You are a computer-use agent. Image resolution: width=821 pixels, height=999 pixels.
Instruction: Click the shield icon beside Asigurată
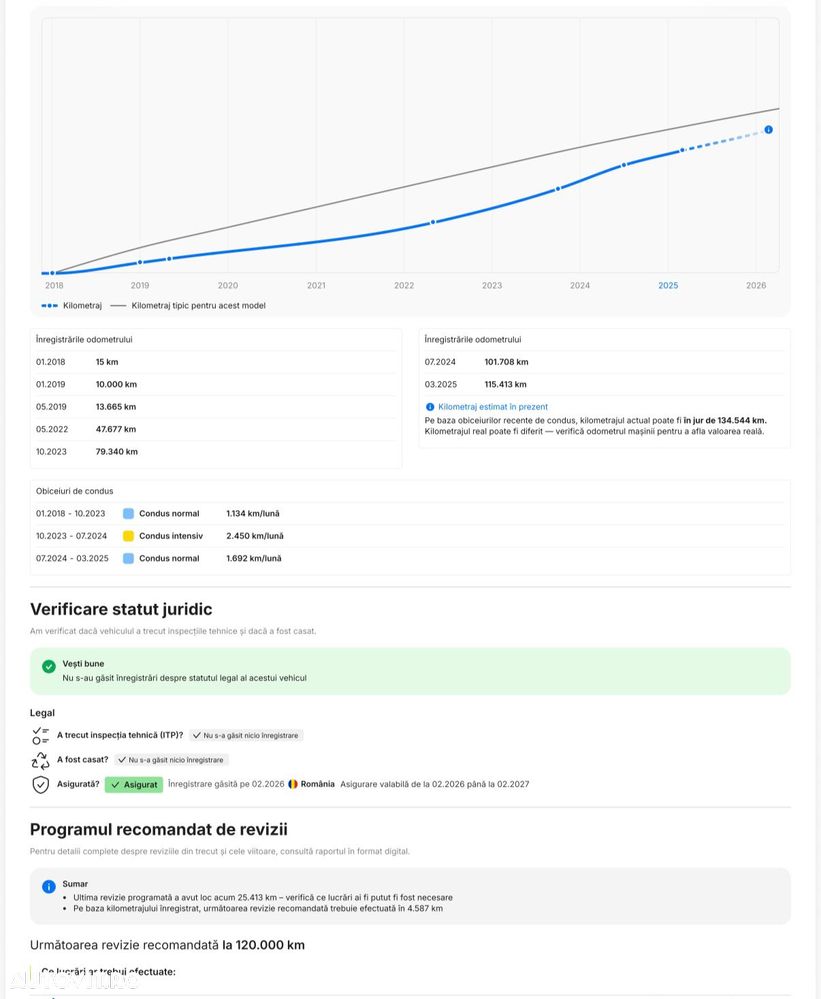pyautogui.click(x=40, y=785)
